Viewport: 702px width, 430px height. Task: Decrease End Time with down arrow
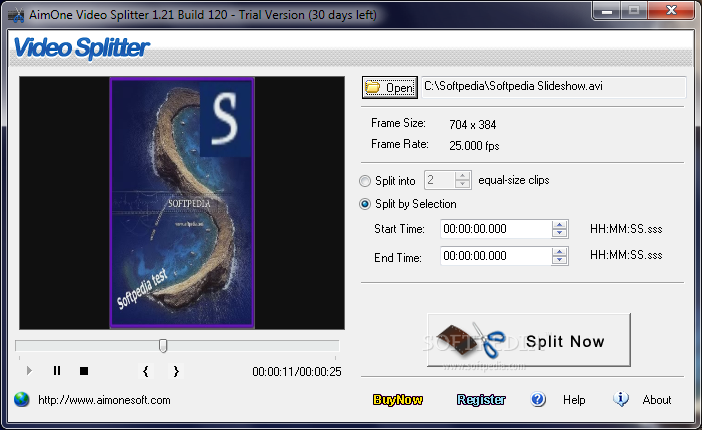click(x=559, y=260)
